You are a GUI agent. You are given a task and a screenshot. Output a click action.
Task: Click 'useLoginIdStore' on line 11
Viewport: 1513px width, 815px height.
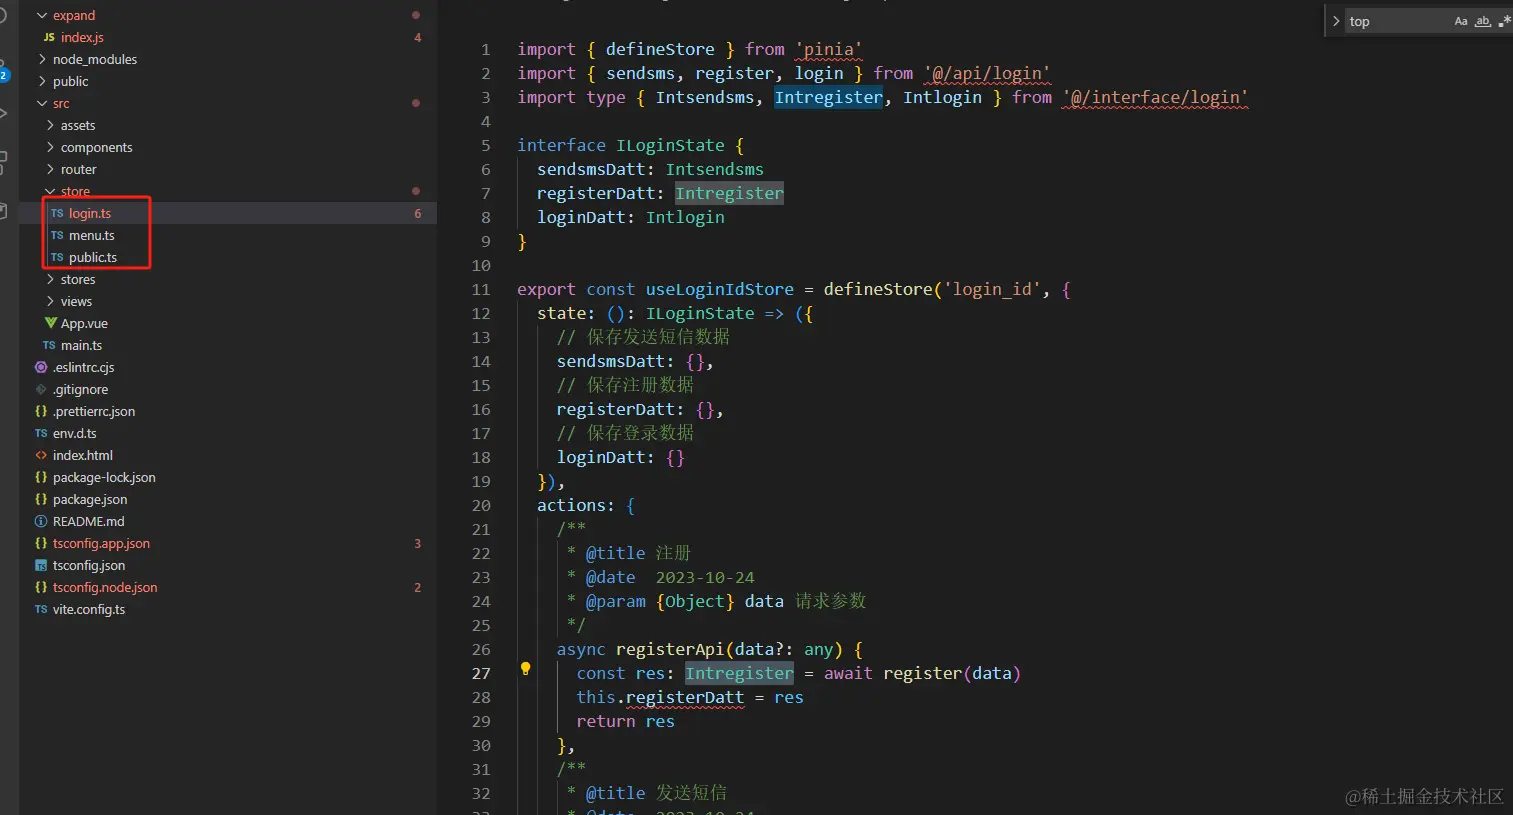point(720,289)
